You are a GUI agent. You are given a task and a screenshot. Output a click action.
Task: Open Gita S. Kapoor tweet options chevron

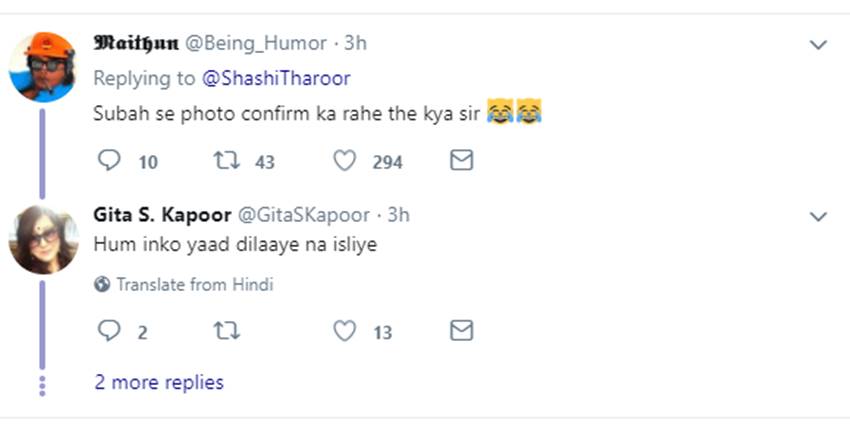818,216
